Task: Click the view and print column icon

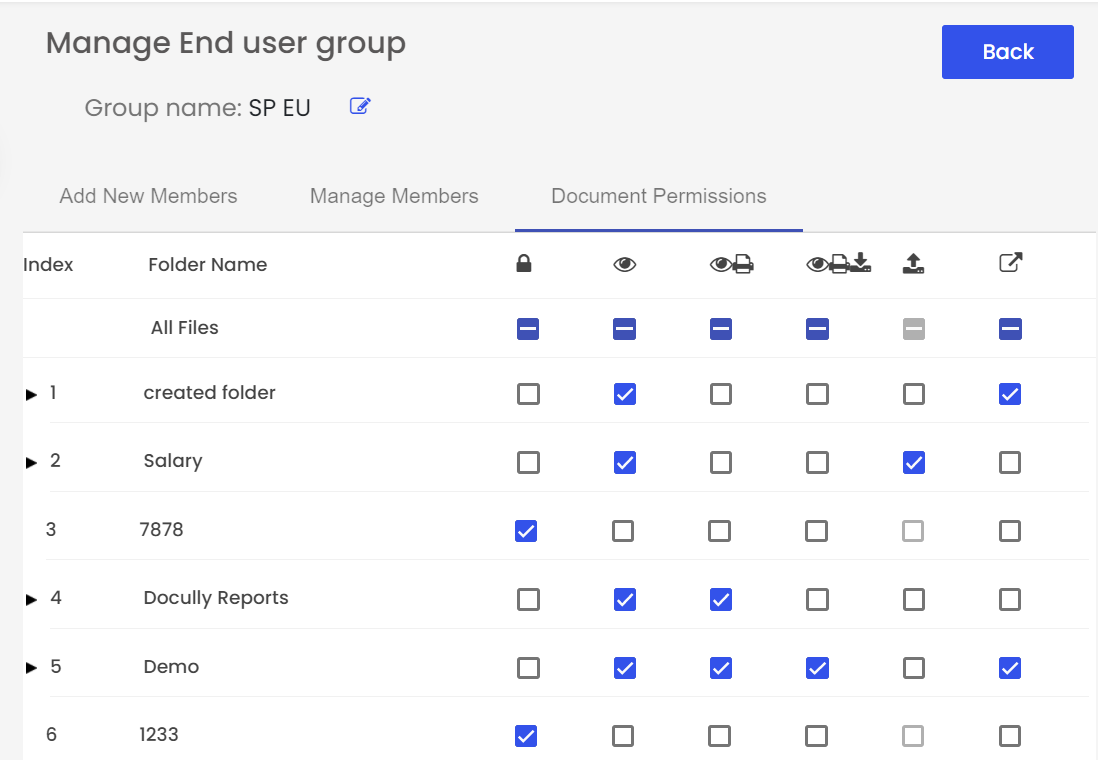Action: pos(732,264)
